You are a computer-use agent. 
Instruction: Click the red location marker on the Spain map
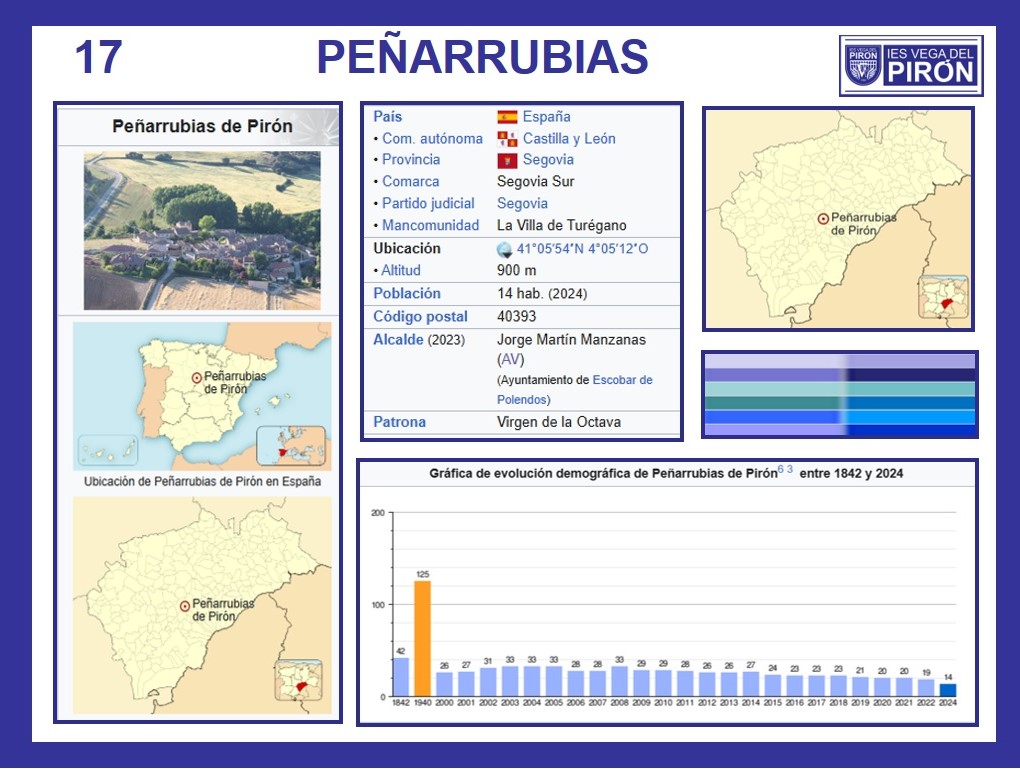click(196, 378)
